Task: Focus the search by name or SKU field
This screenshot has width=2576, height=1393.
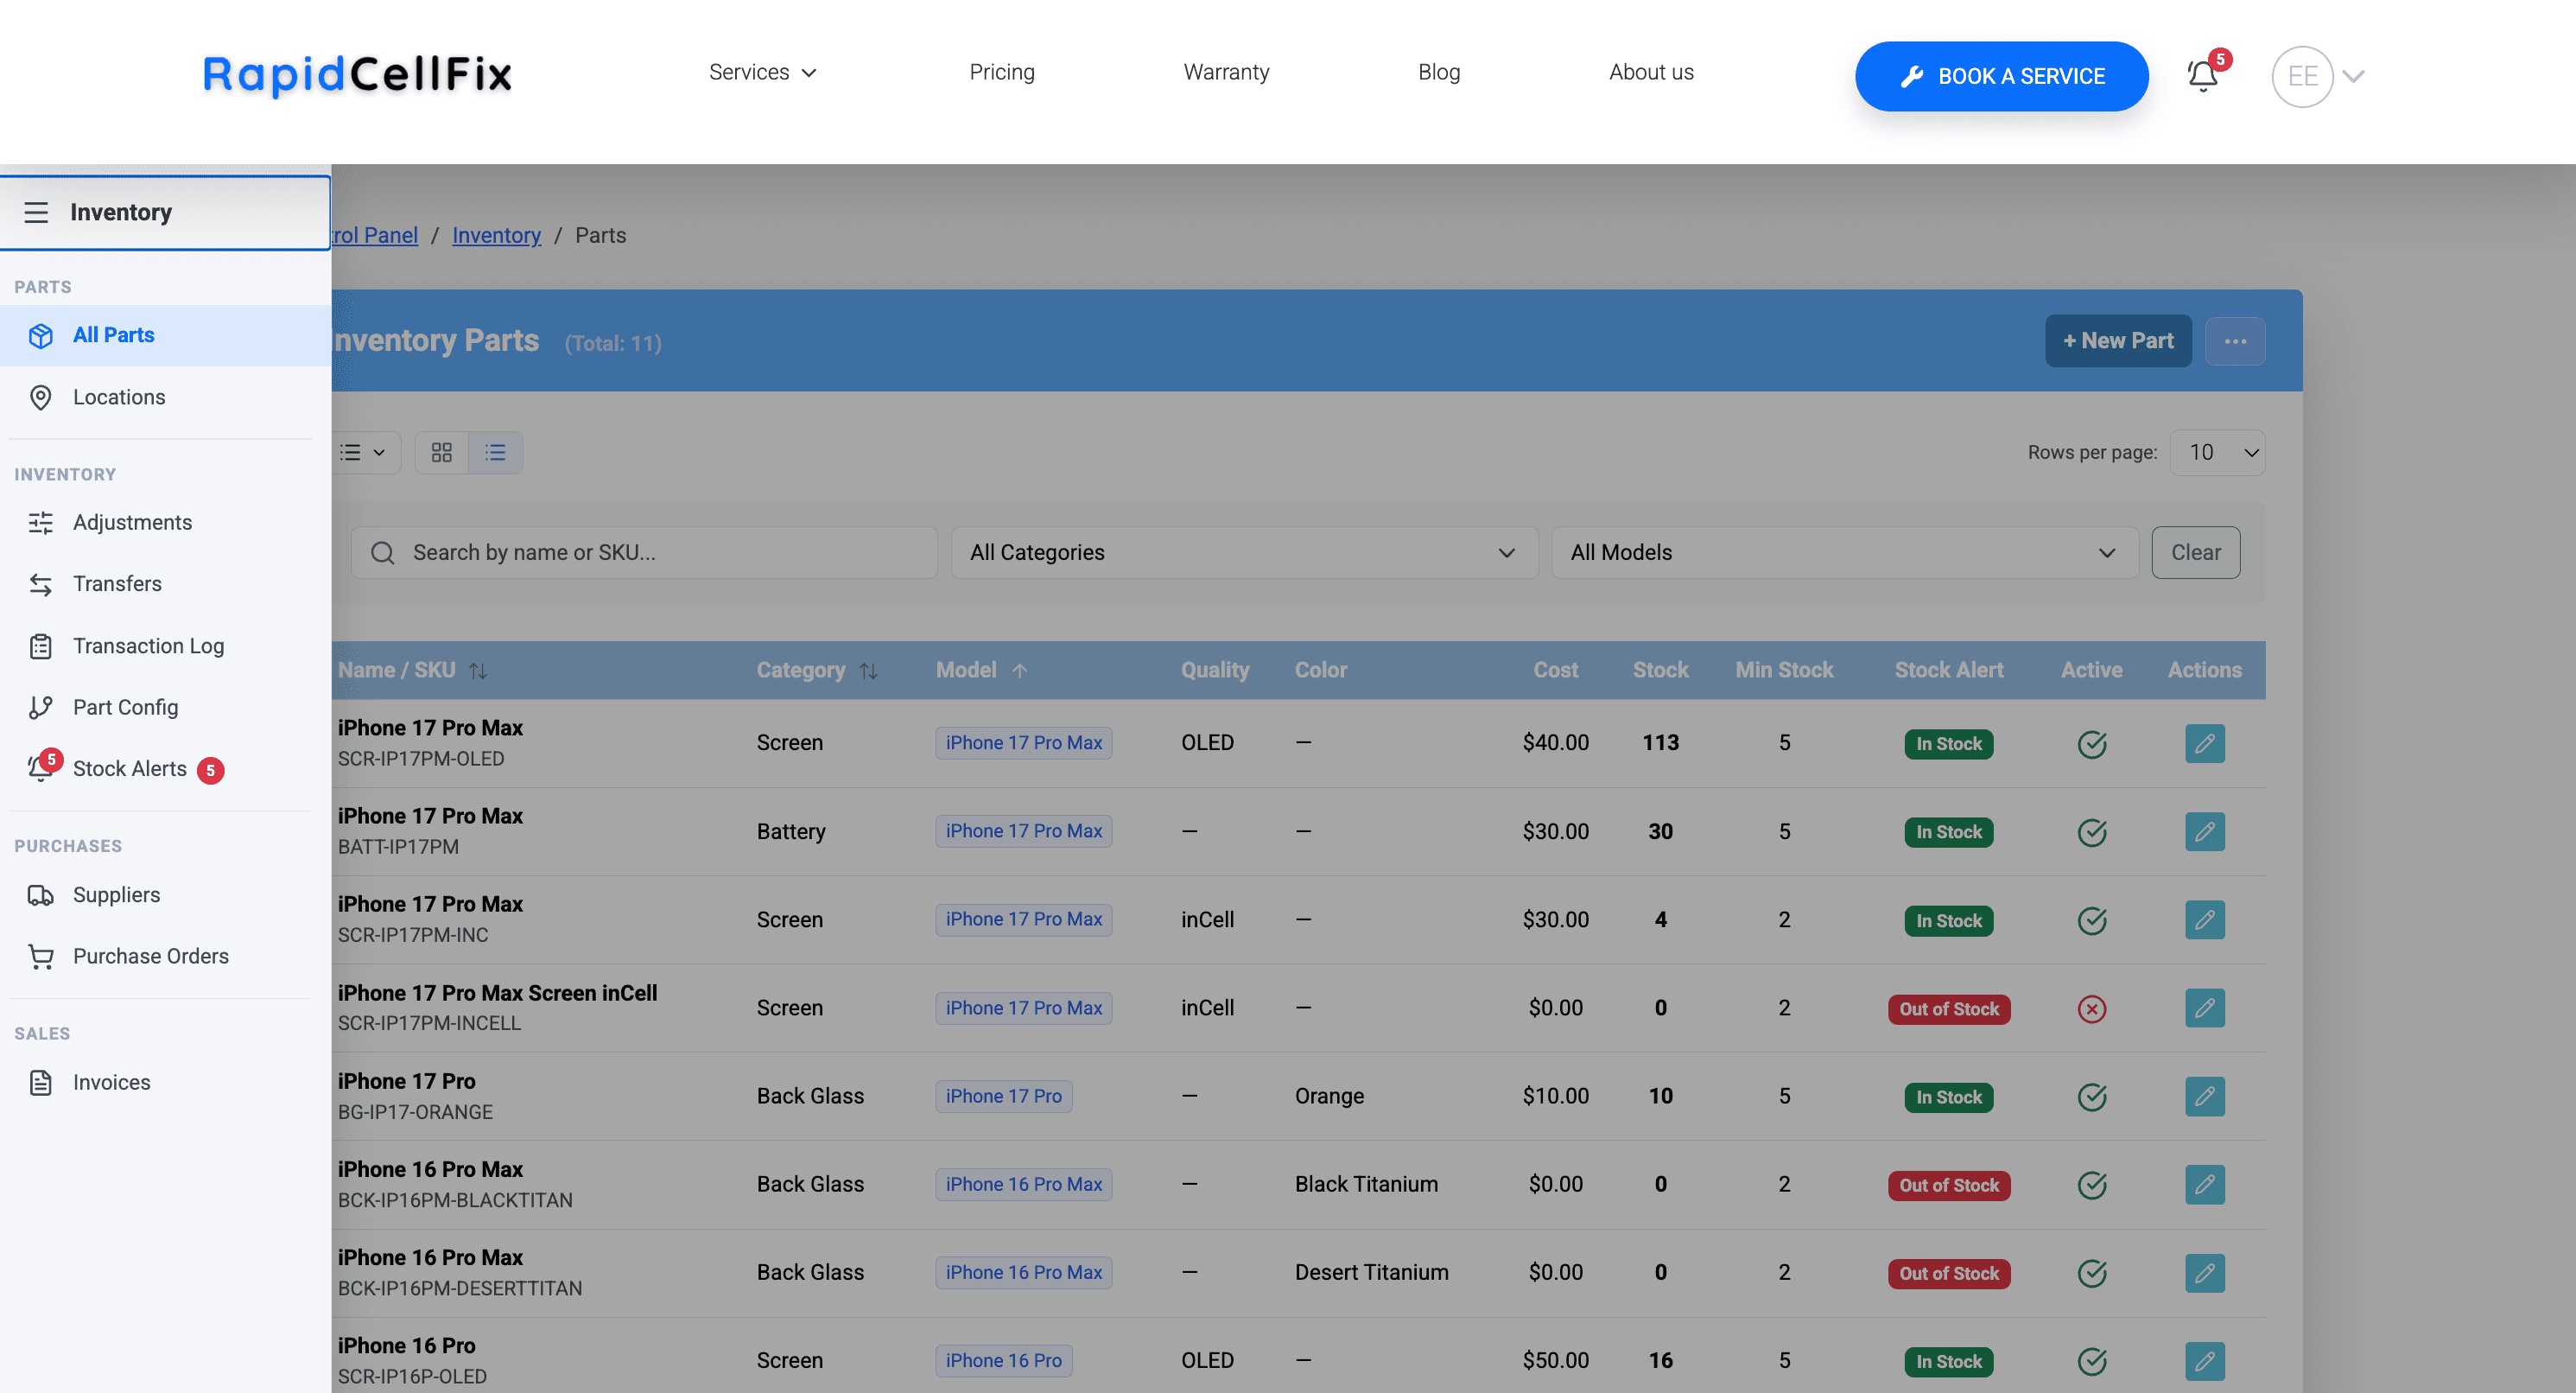Action: [644, 553]
